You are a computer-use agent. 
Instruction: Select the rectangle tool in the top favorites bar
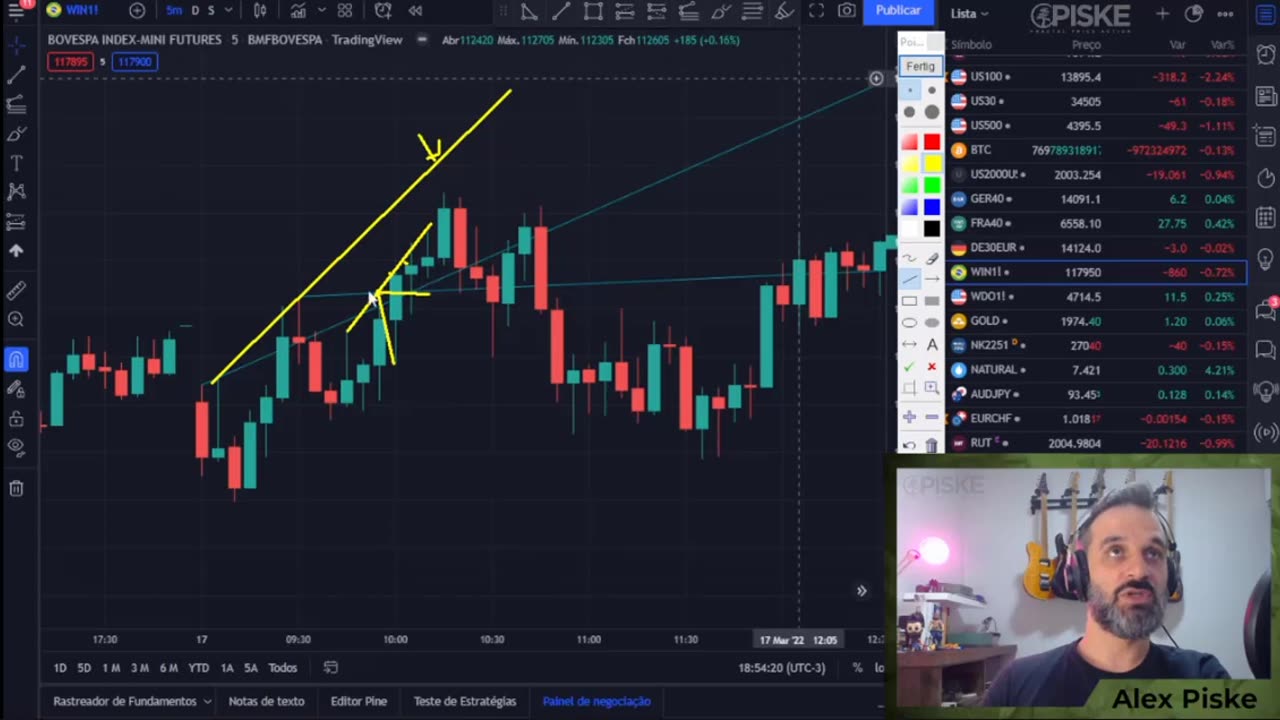click(x=593, y=11)
